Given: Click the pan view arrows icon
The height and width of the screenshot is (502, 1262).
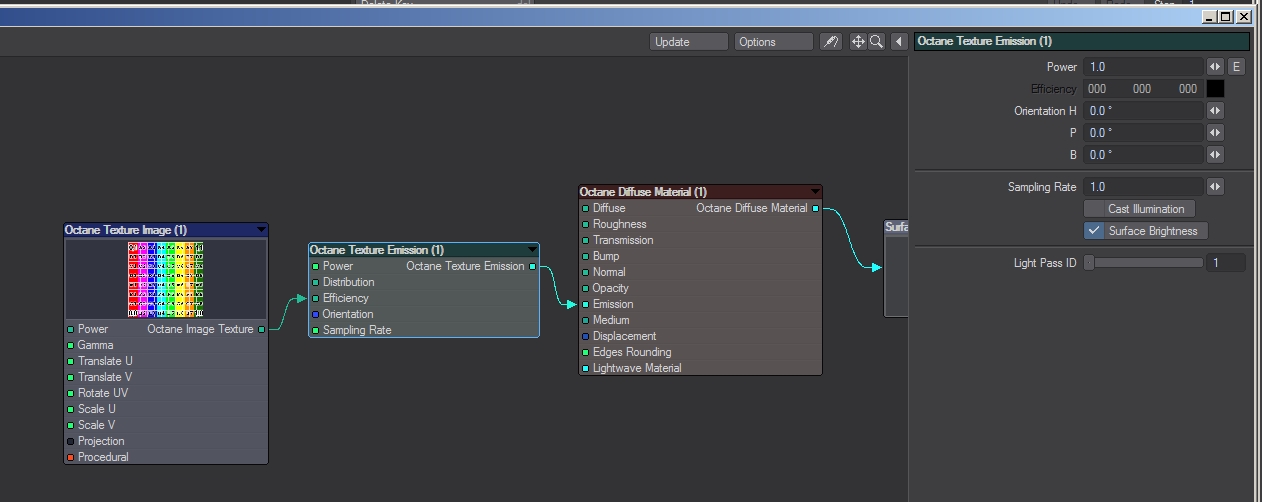Looking at the screenshot, I should [x=858, y=42].
